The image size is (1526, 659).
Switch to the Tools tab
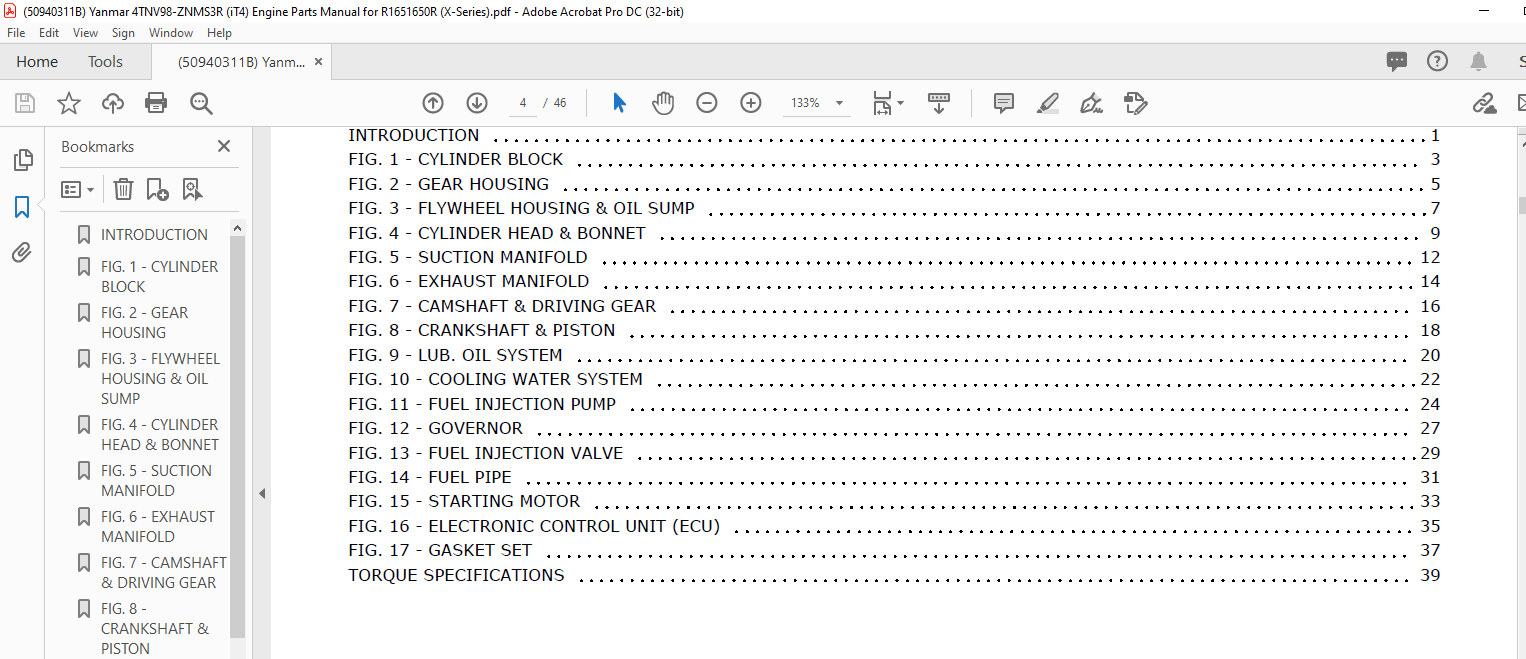(105, 62)
